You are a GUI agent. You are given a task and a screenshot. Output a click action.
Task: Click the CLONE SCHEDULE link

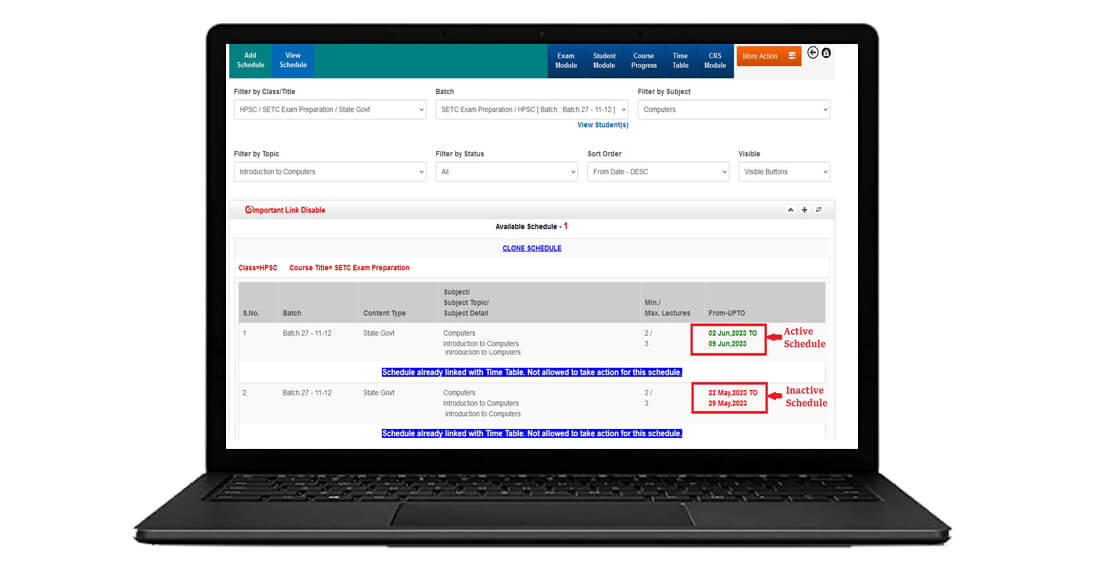coord(531,248)
